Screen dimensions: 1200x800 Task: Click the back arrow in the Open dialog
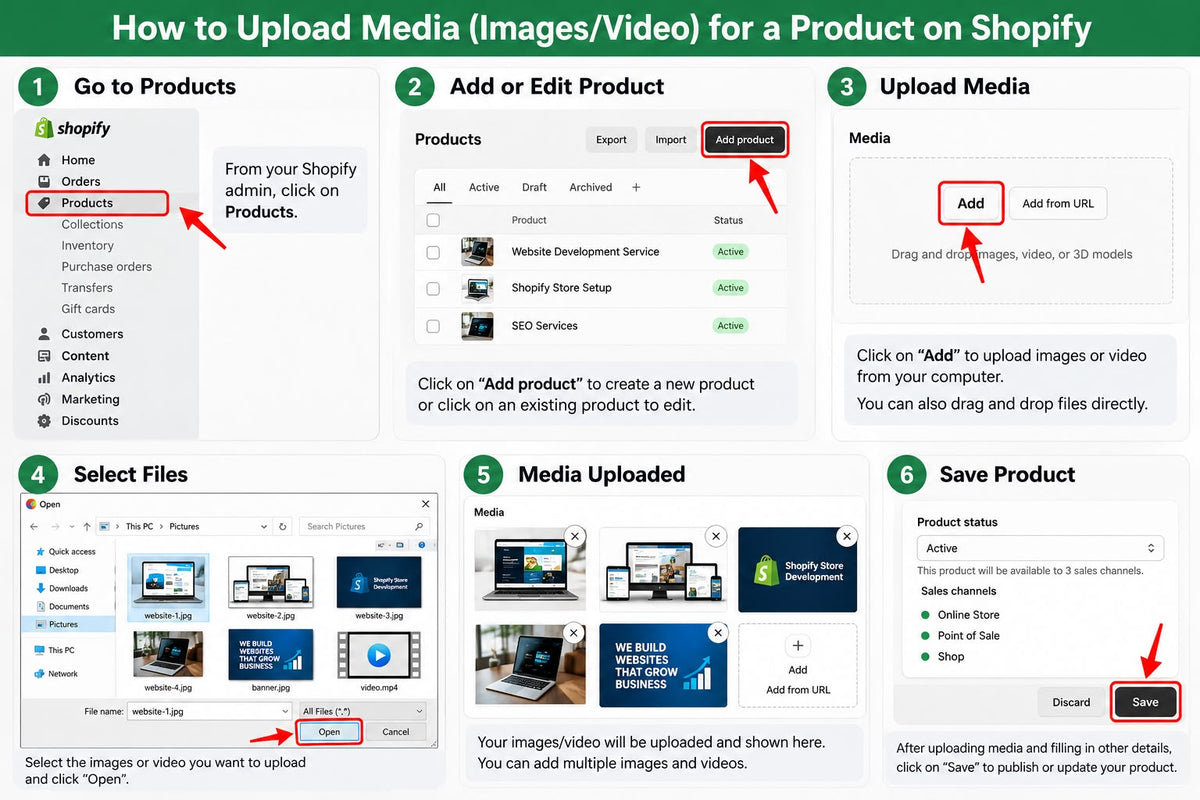(x=34, y=526)
